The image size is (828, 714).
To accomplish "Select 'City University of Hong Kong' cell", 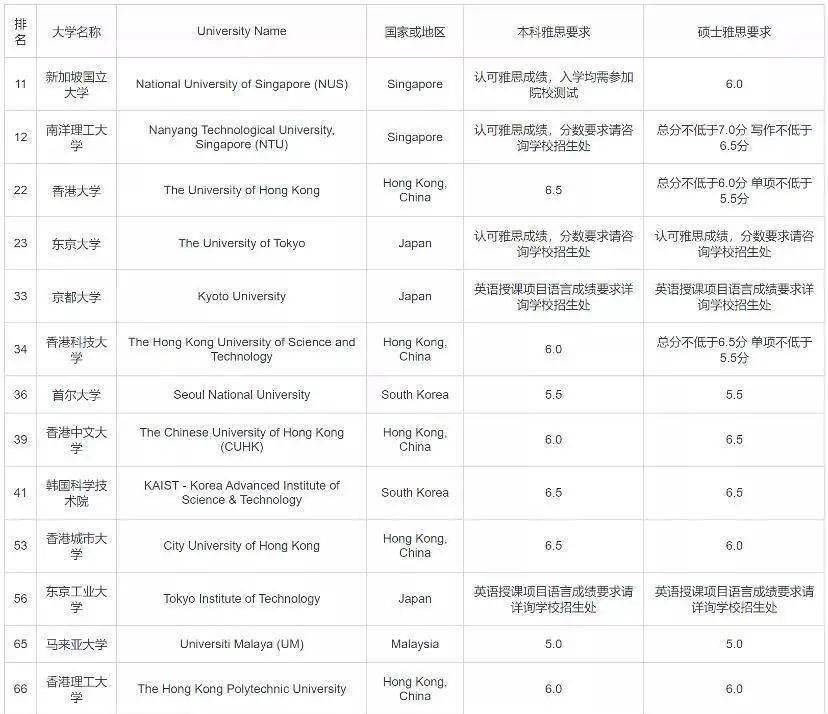I will coord(241,546).
